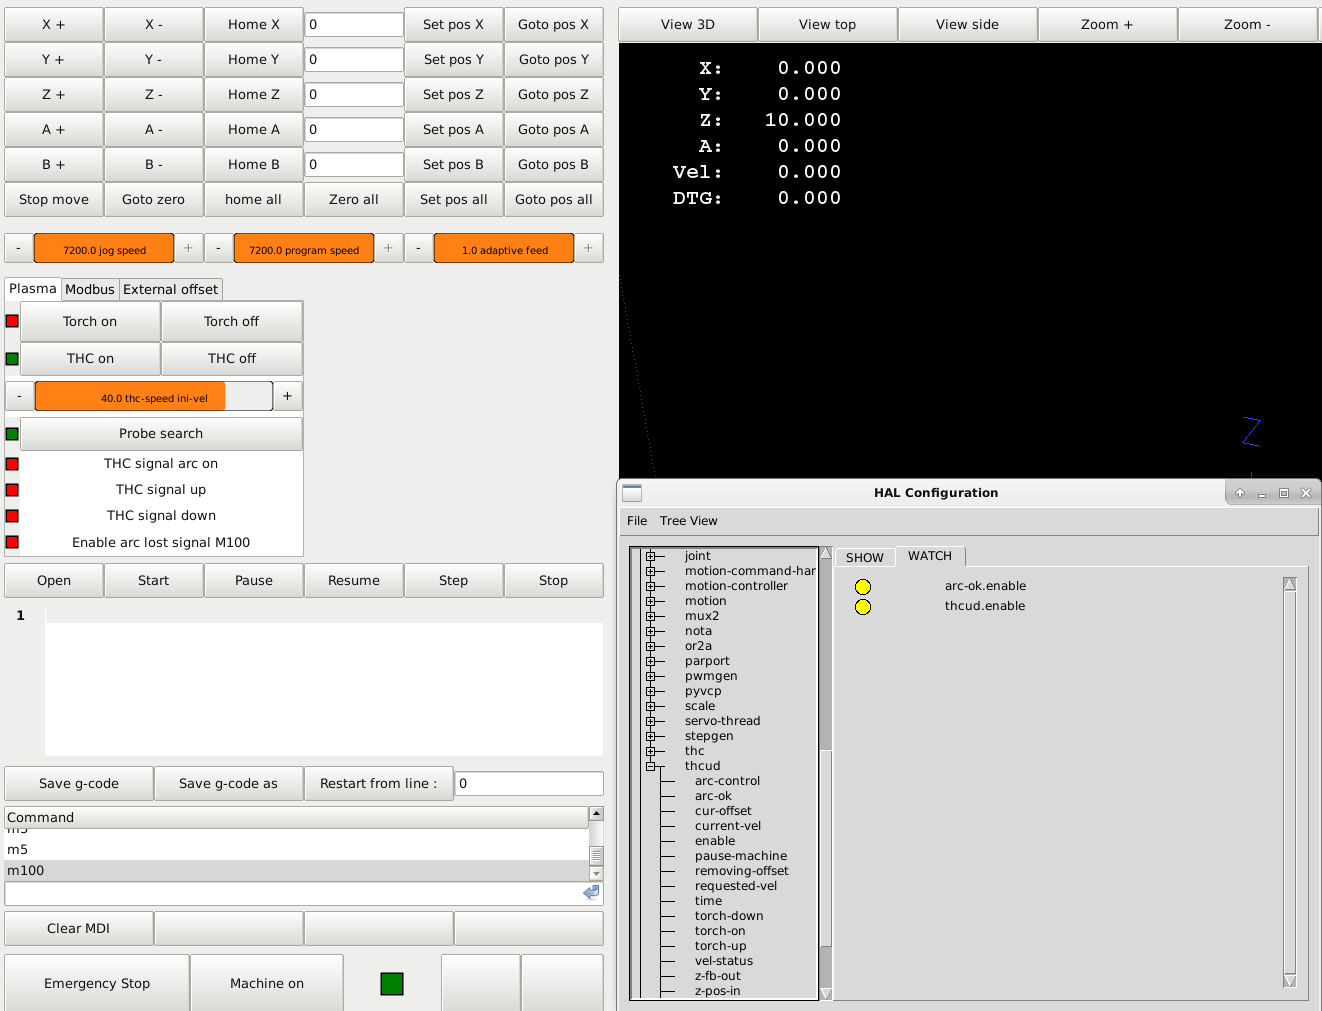Image resolution: width=1322 pixels, height=1011 pixels.
Task: Expand the stepgen tree node
Action: tap(650, 736)
